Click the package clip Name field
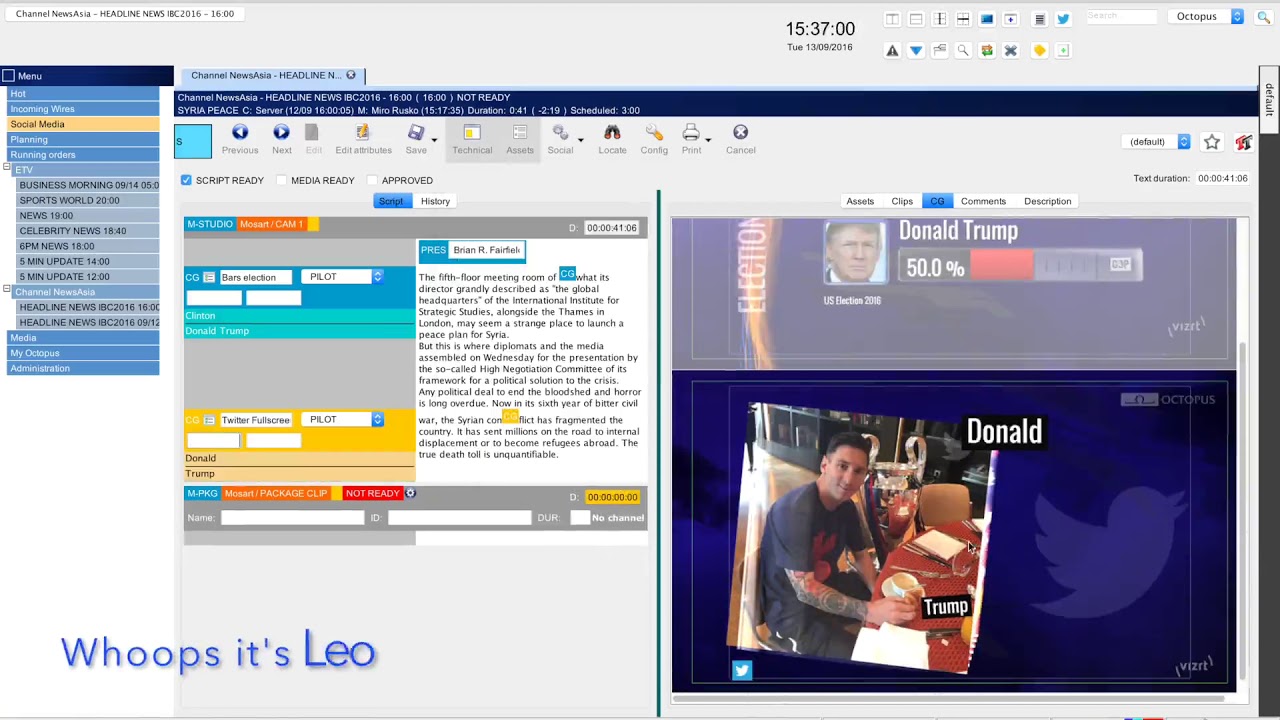Image resolution: width=1280 pixels, height=720 pixels. click(293, 518)
